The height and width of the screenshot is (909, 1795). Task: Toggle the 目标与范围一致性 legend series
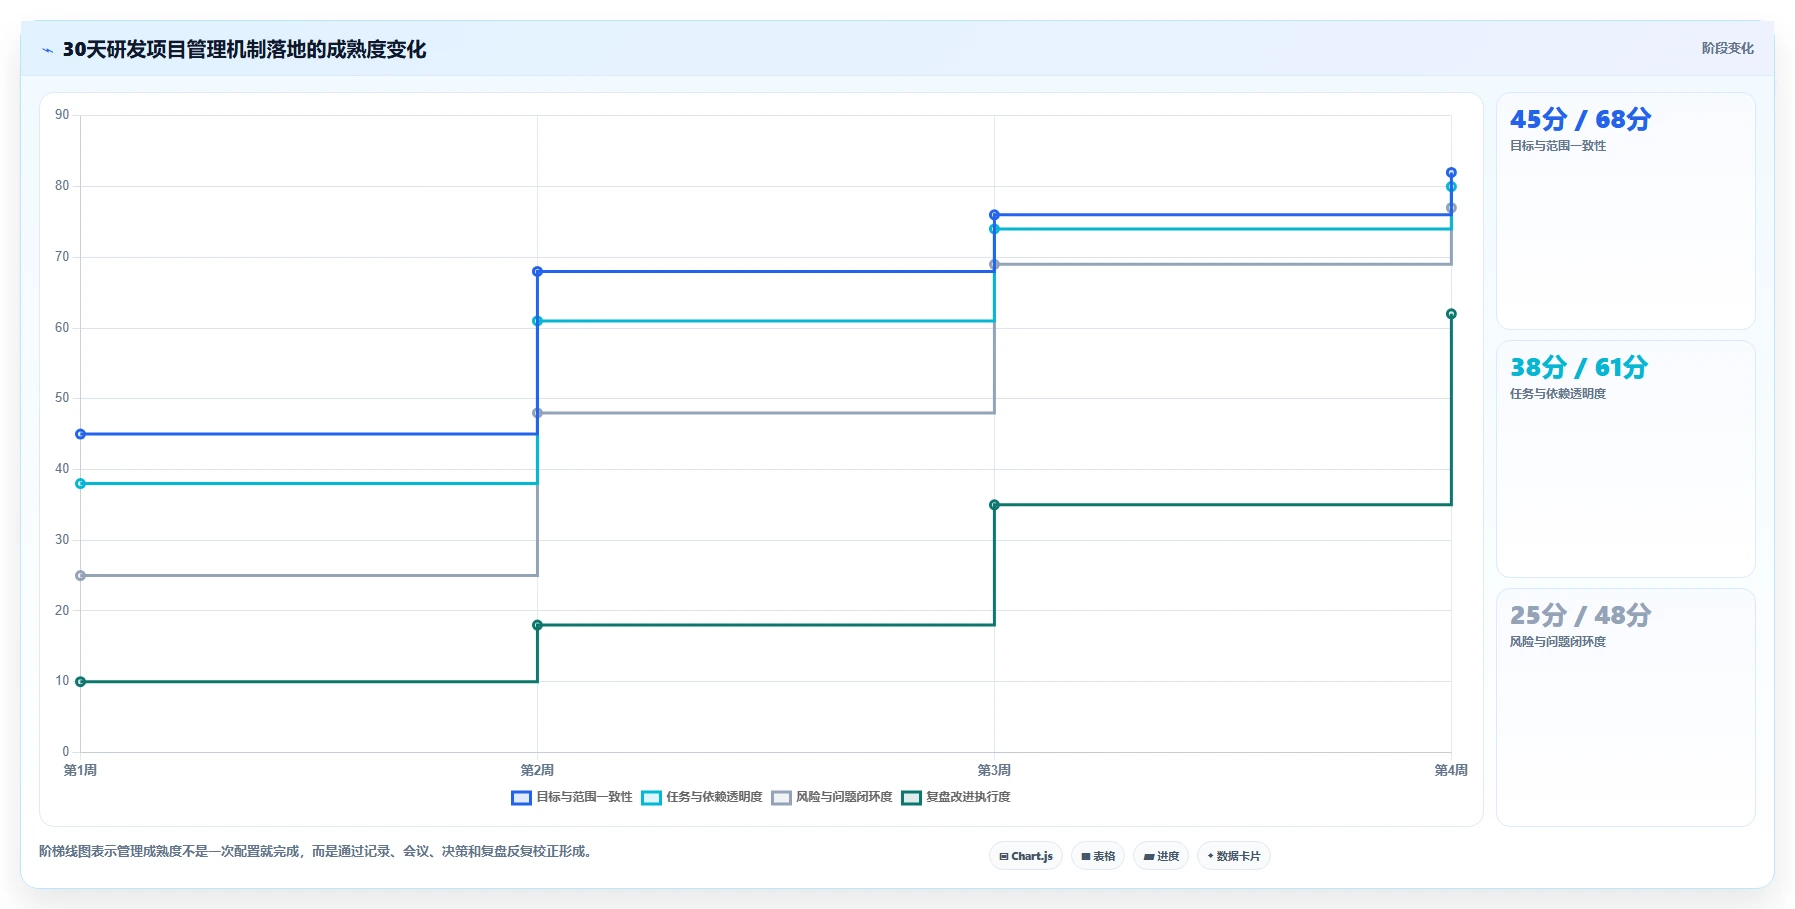572,797
